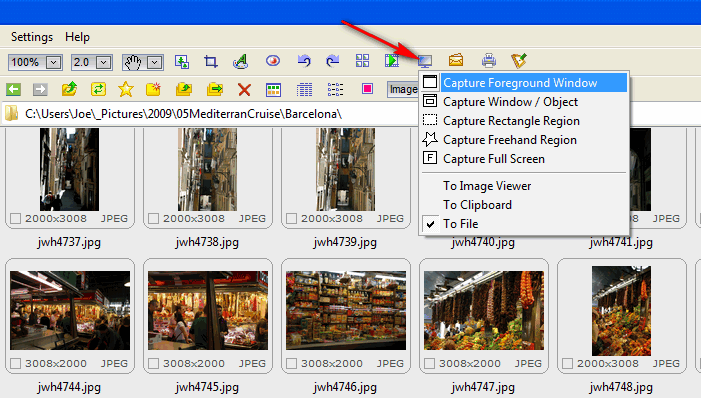701x398 pixels.
Task: Click the screen capture monitor icon
Action: pyautogui.click(x=425, y=61)
